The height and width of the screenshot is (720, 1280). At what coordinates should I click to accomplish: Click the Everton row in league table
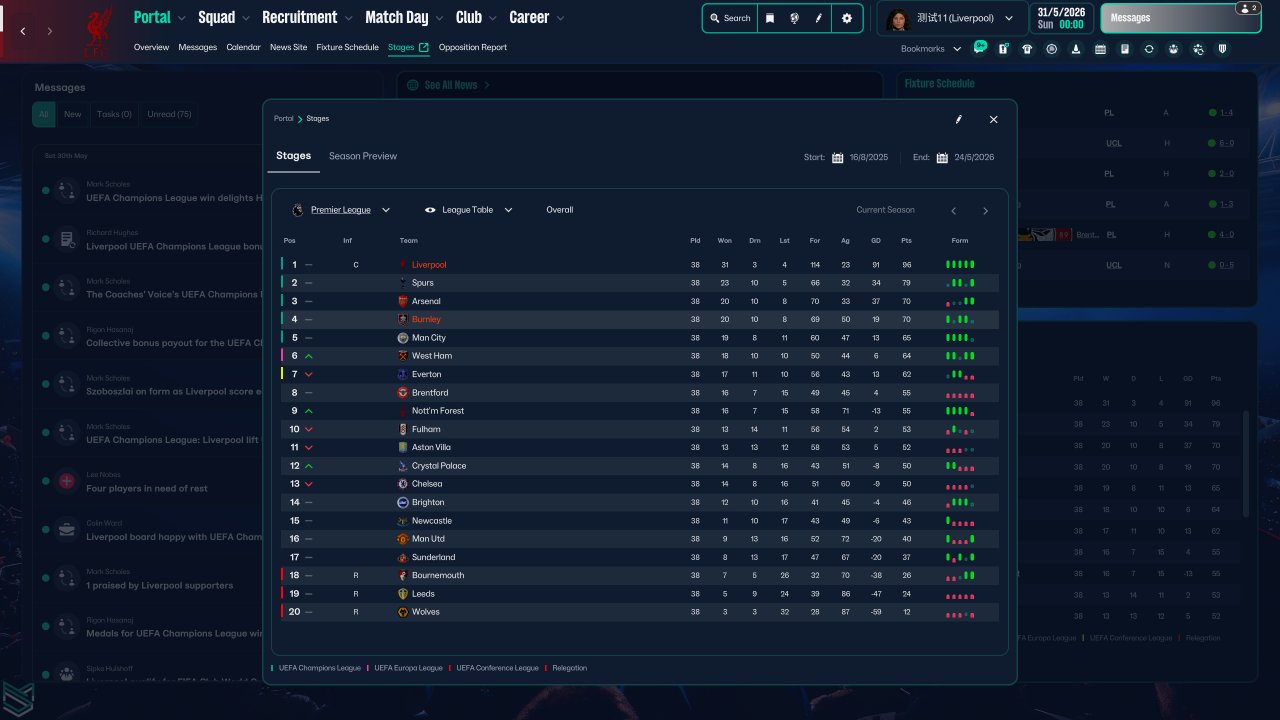click(640, 375)
